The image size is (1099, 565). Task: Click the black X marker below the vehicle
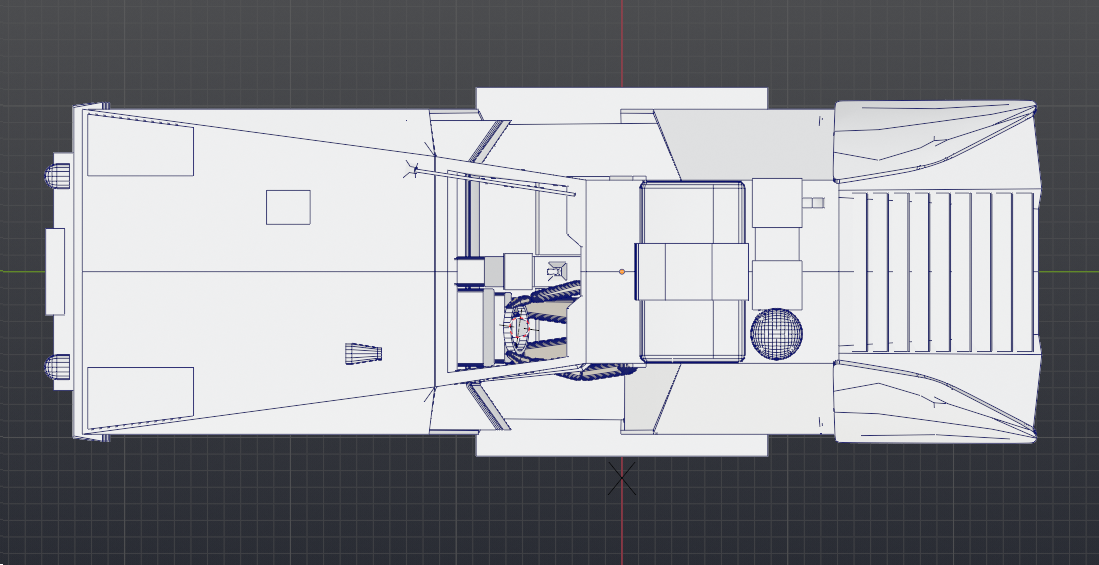(x=622, y=479)
